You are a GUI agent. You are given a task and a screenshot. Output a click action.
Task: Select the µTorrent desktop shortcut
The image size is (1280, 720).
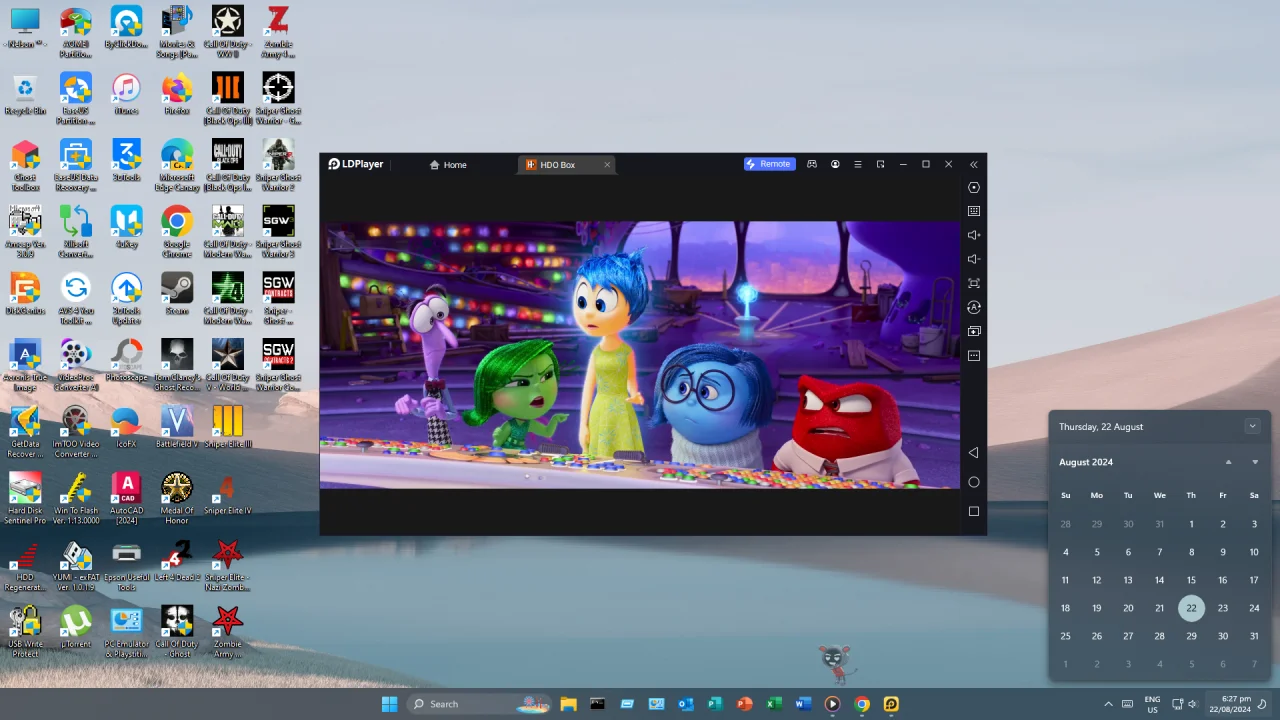[76, 629]
